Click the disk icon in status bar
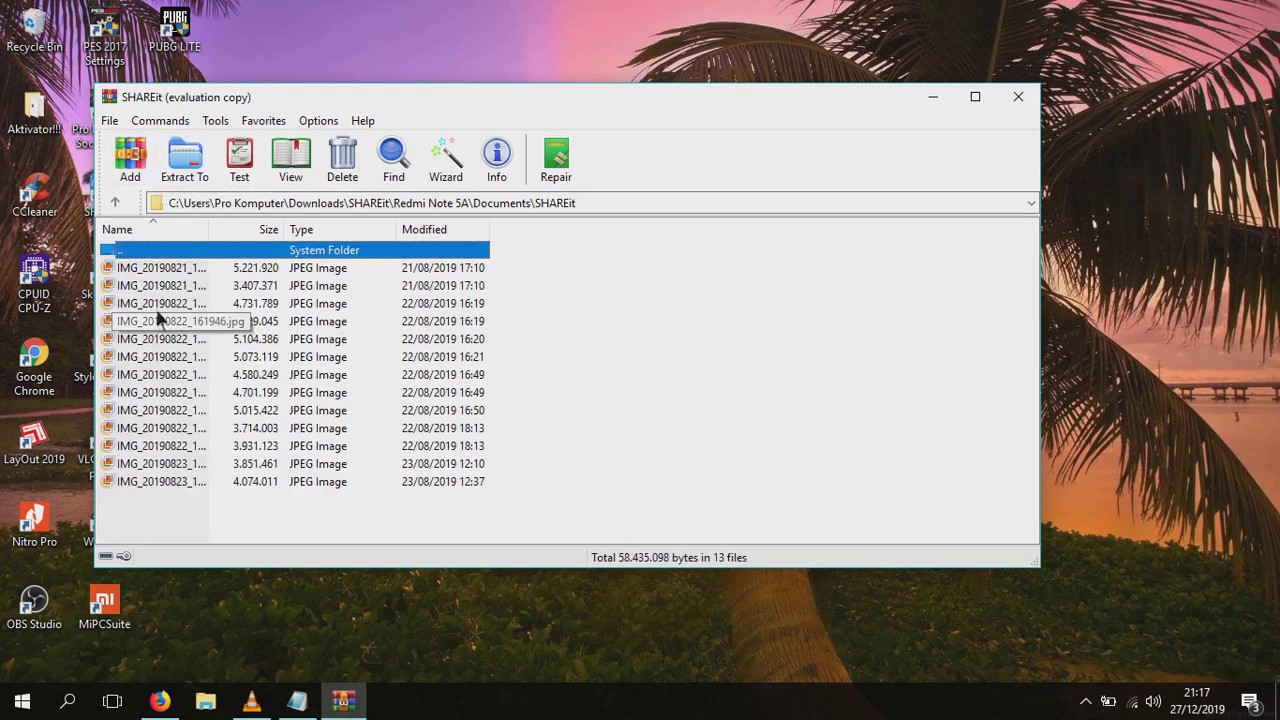The width and height of the screenshot is (1280, 720). [x=106, y=556]
